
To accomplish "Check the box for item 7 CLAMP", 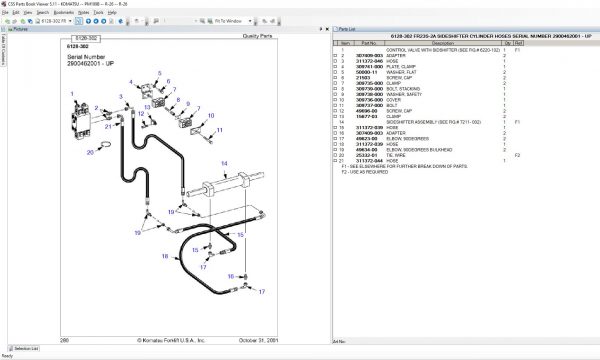I will coord(336,83).
